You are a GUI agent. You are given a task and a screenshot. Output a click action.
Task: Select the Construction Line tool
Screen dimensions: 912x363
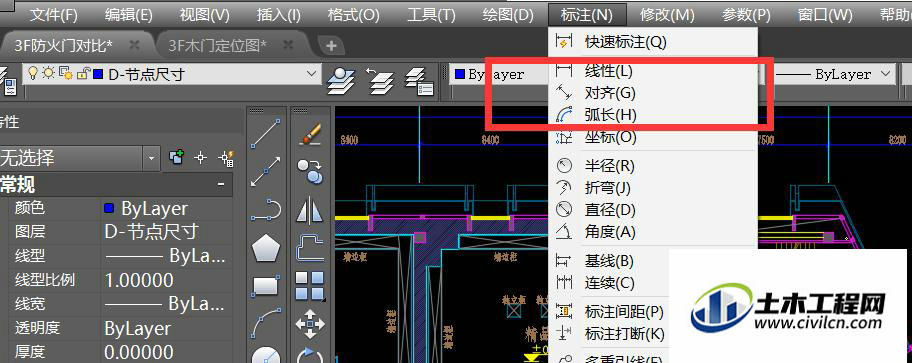[x=266, y=172]
